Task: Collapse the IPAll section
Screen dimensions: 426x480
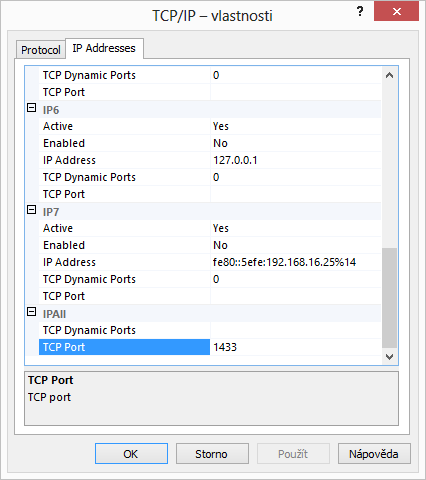Action: point(31,312)
